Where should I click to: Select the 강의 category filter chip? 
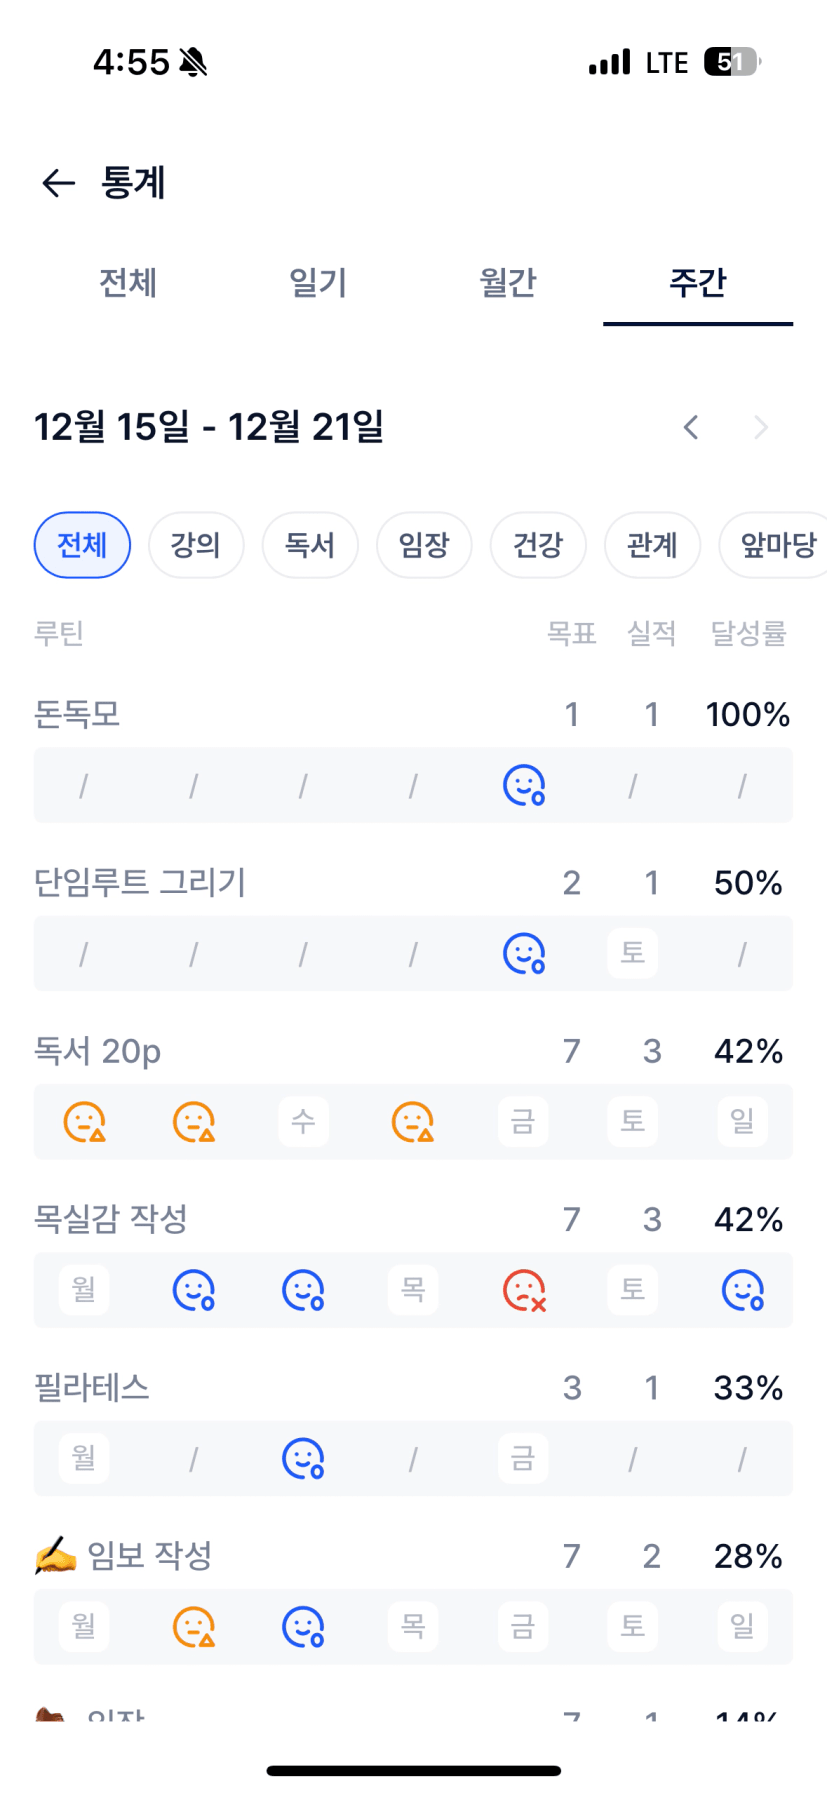(196, 545)
